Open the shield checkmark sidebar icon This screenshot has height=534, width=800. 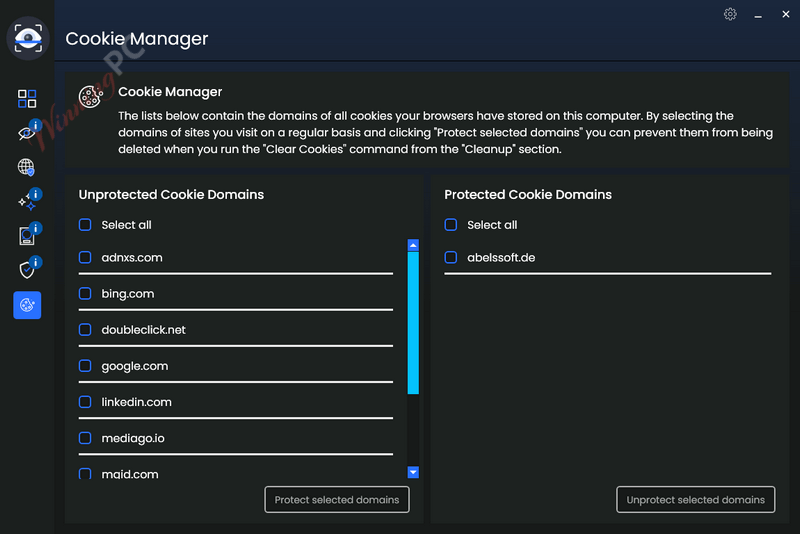27,270
